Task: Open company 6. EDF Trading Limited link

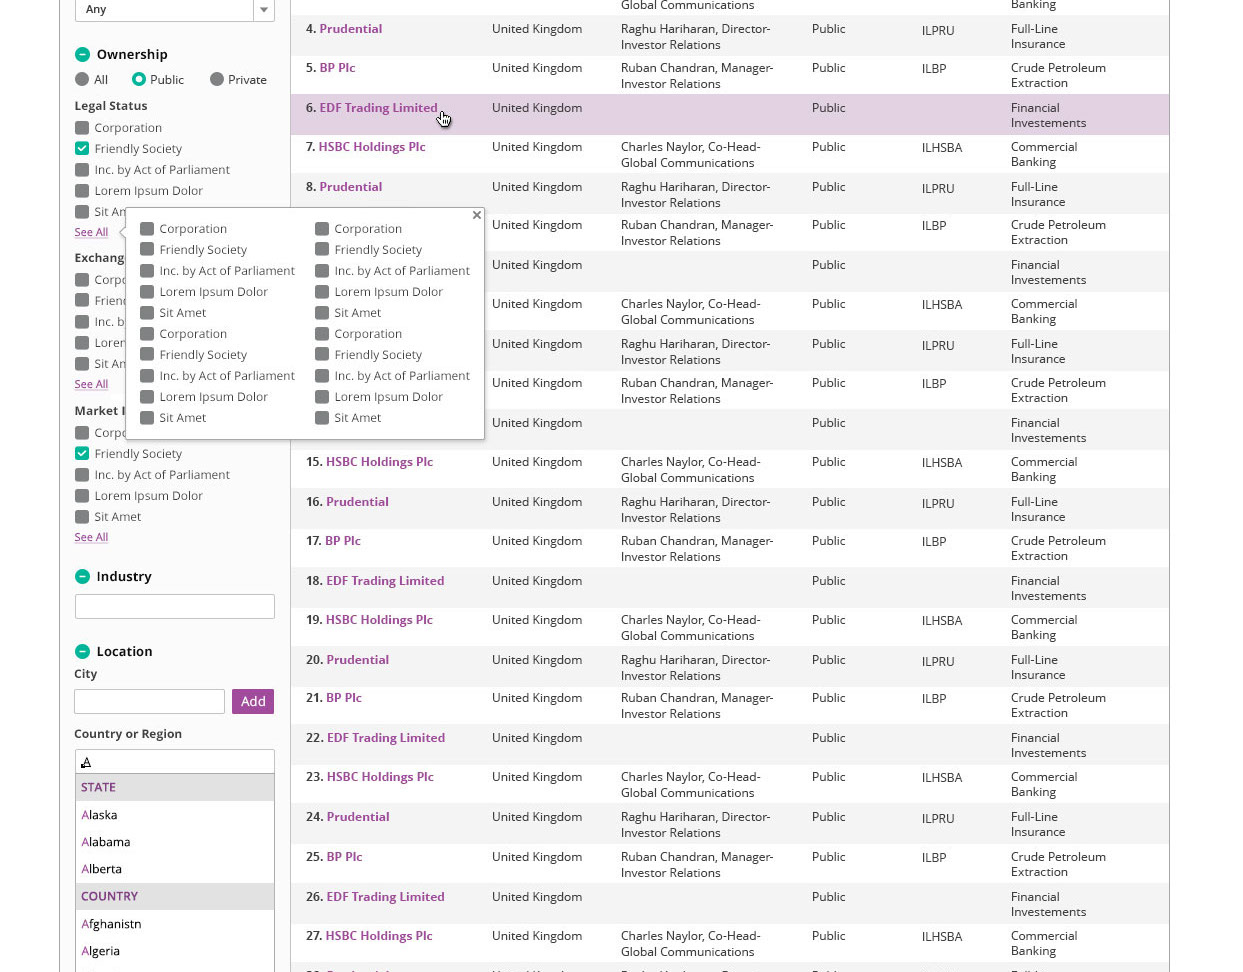Action: click(x=378, y=108)
